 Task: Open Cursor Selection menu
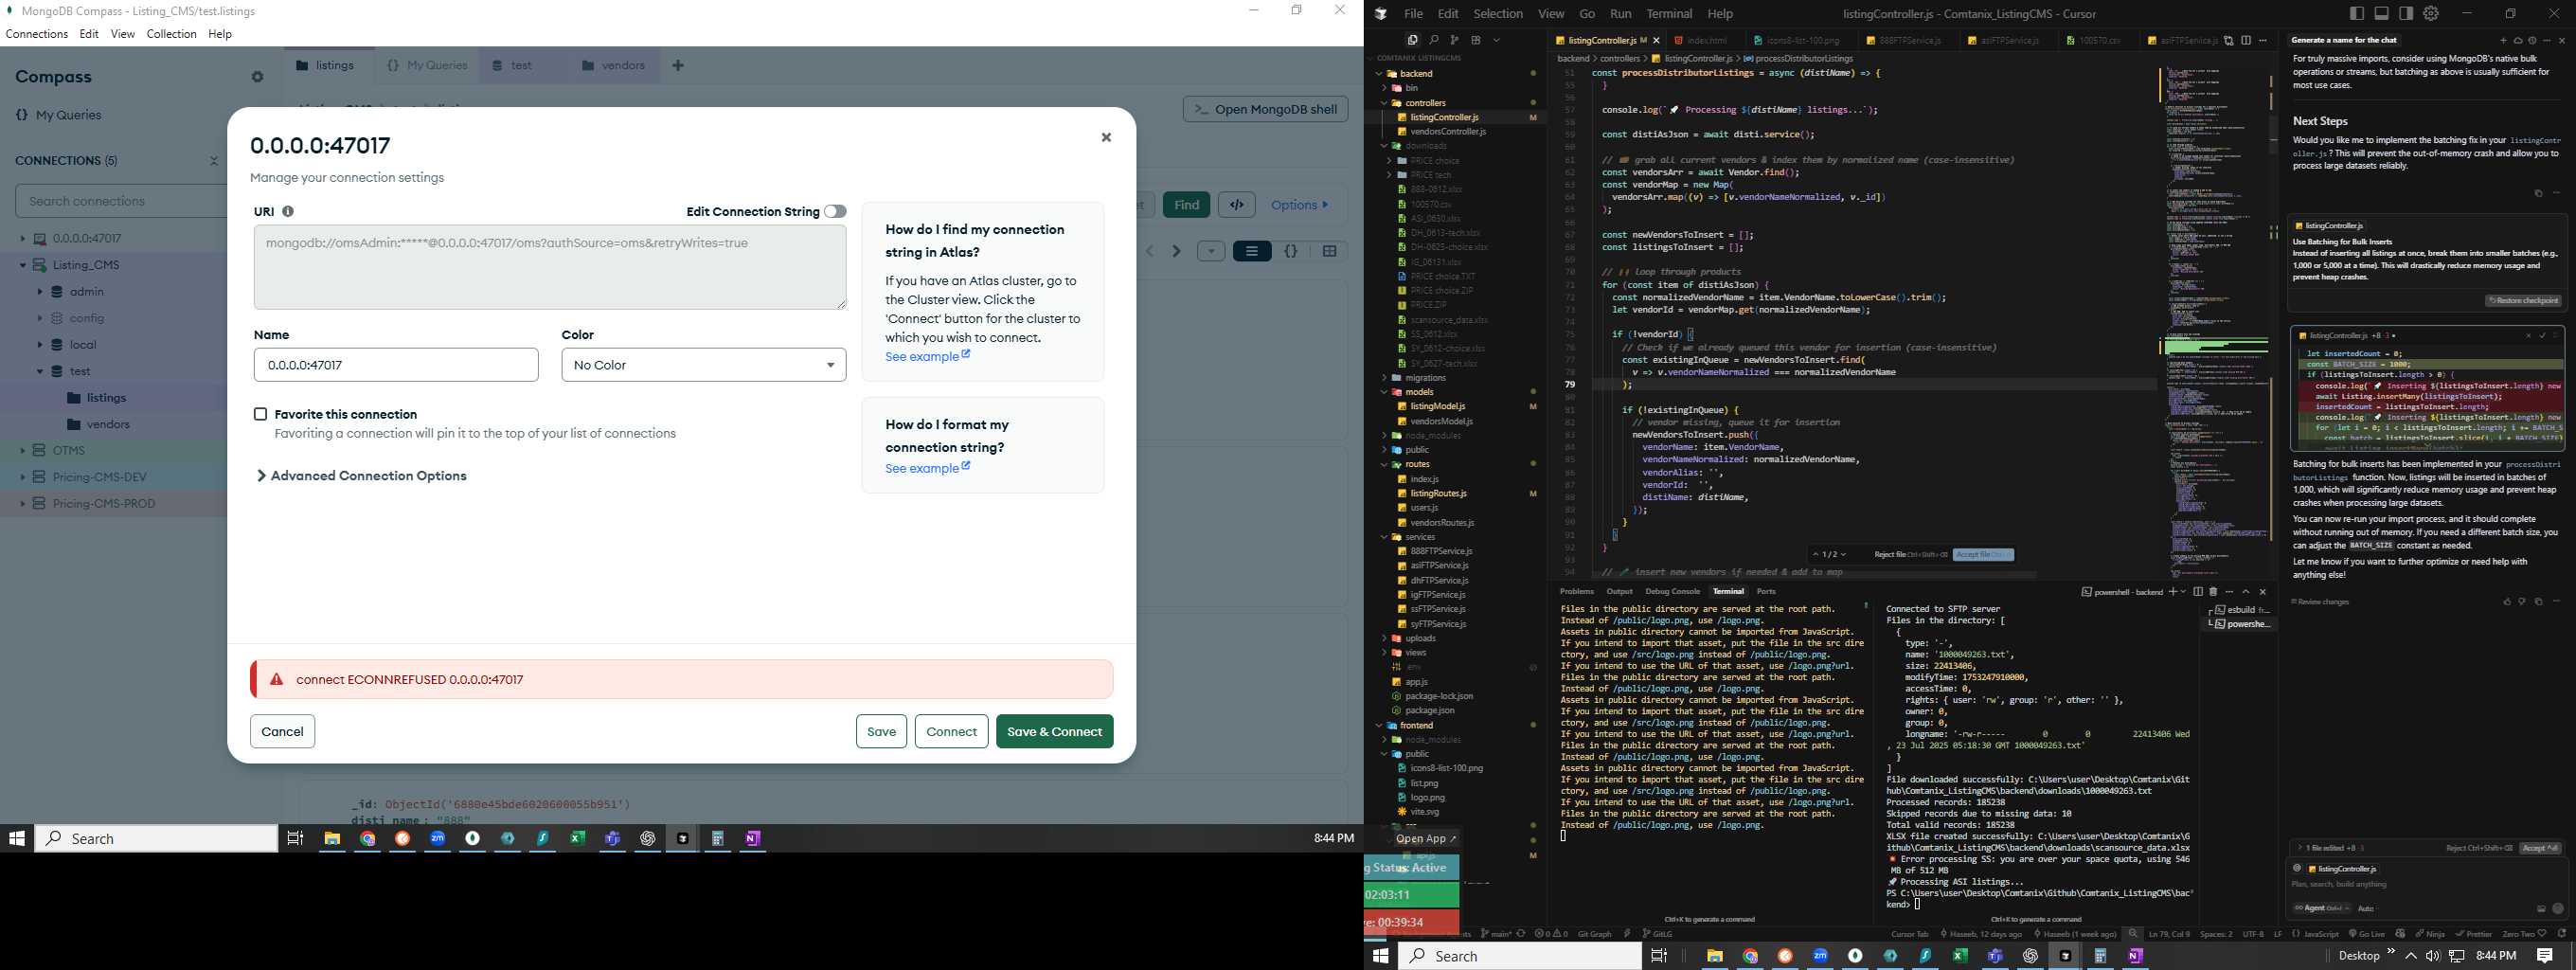1498,14
